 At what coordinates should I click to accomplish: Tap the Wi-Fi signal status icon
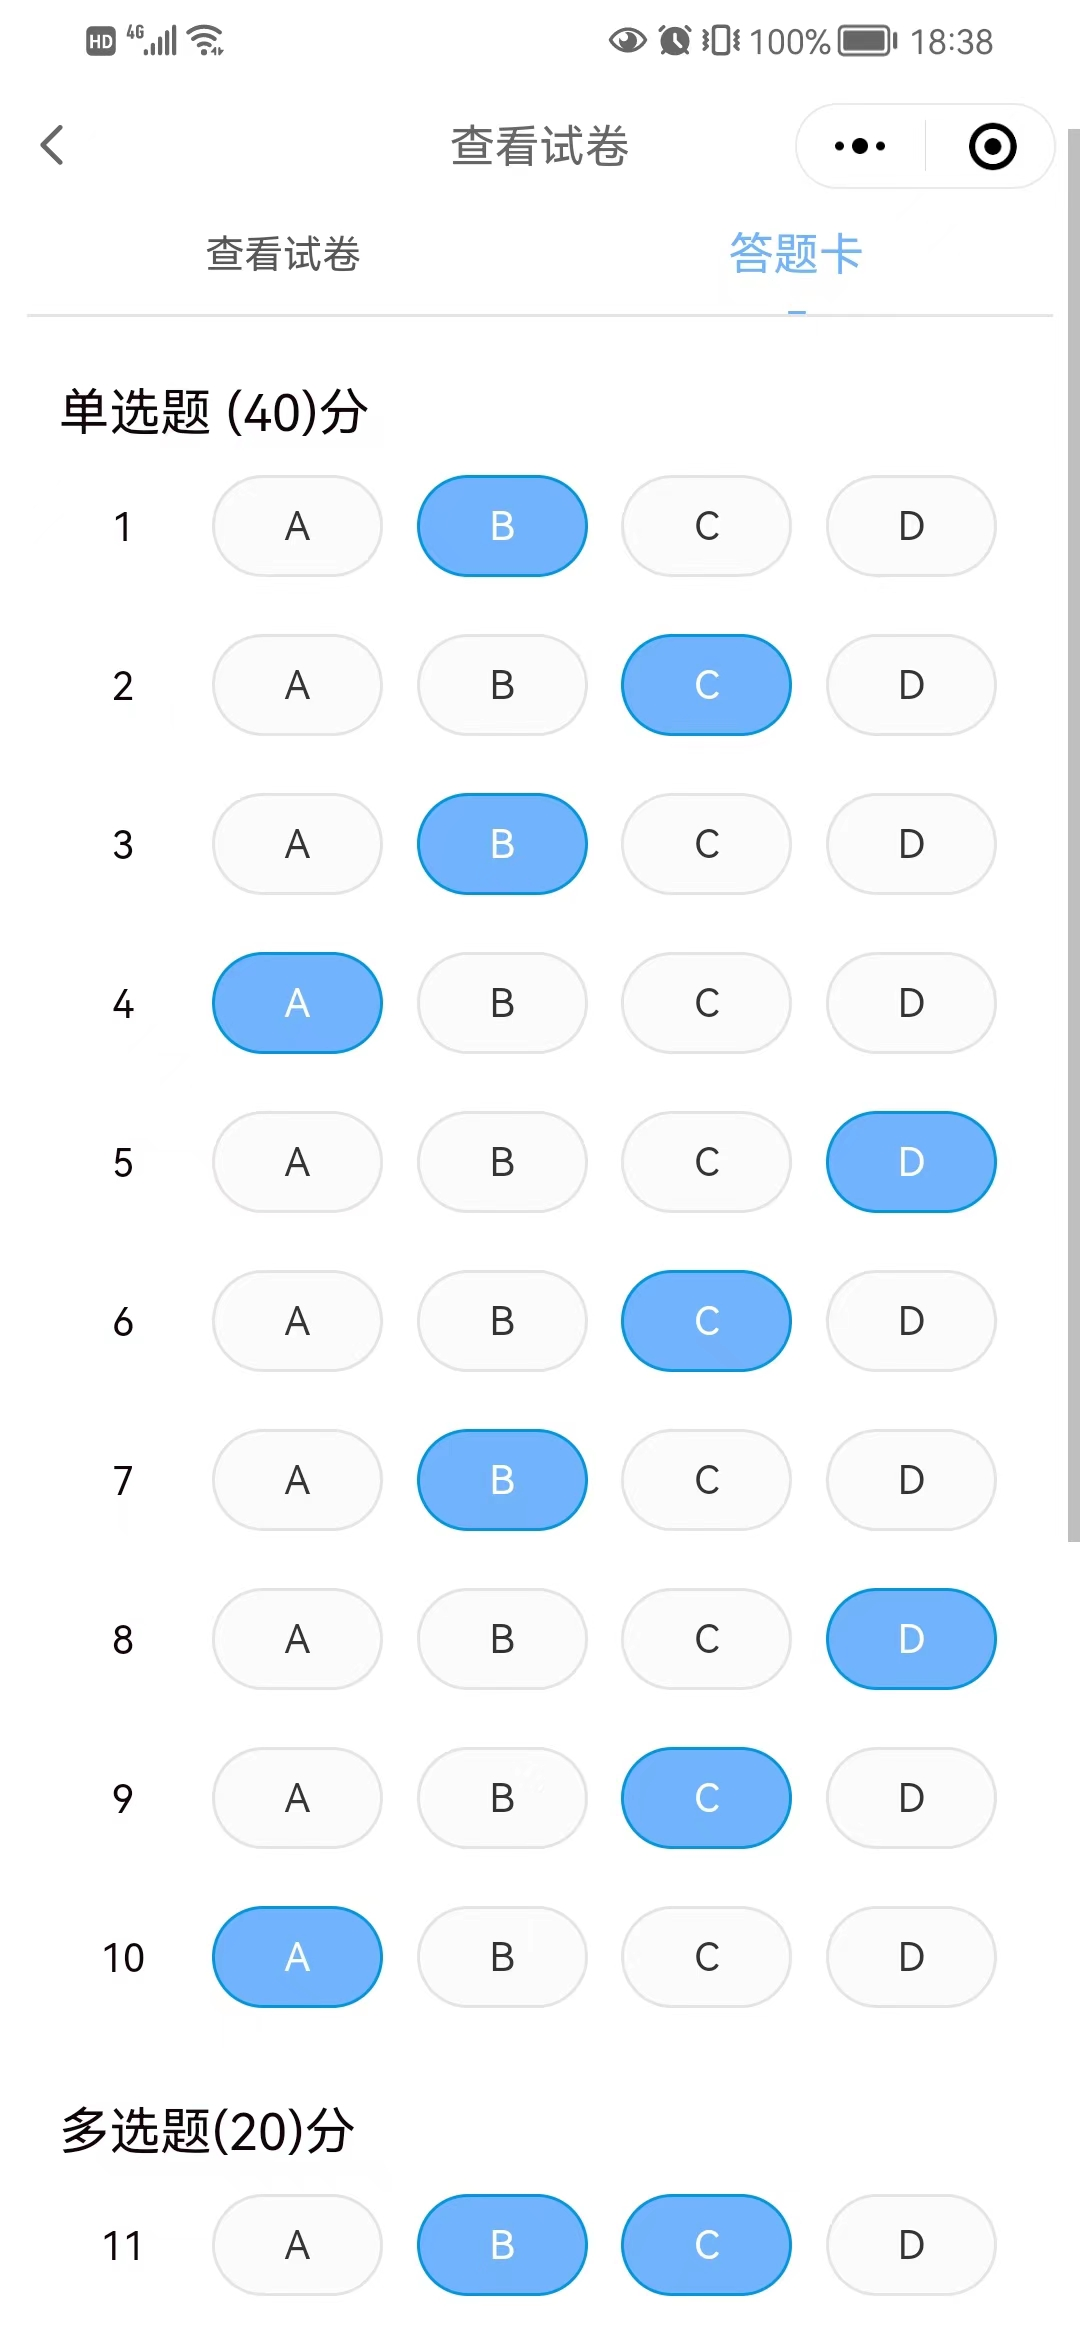(x=207, y=41)
